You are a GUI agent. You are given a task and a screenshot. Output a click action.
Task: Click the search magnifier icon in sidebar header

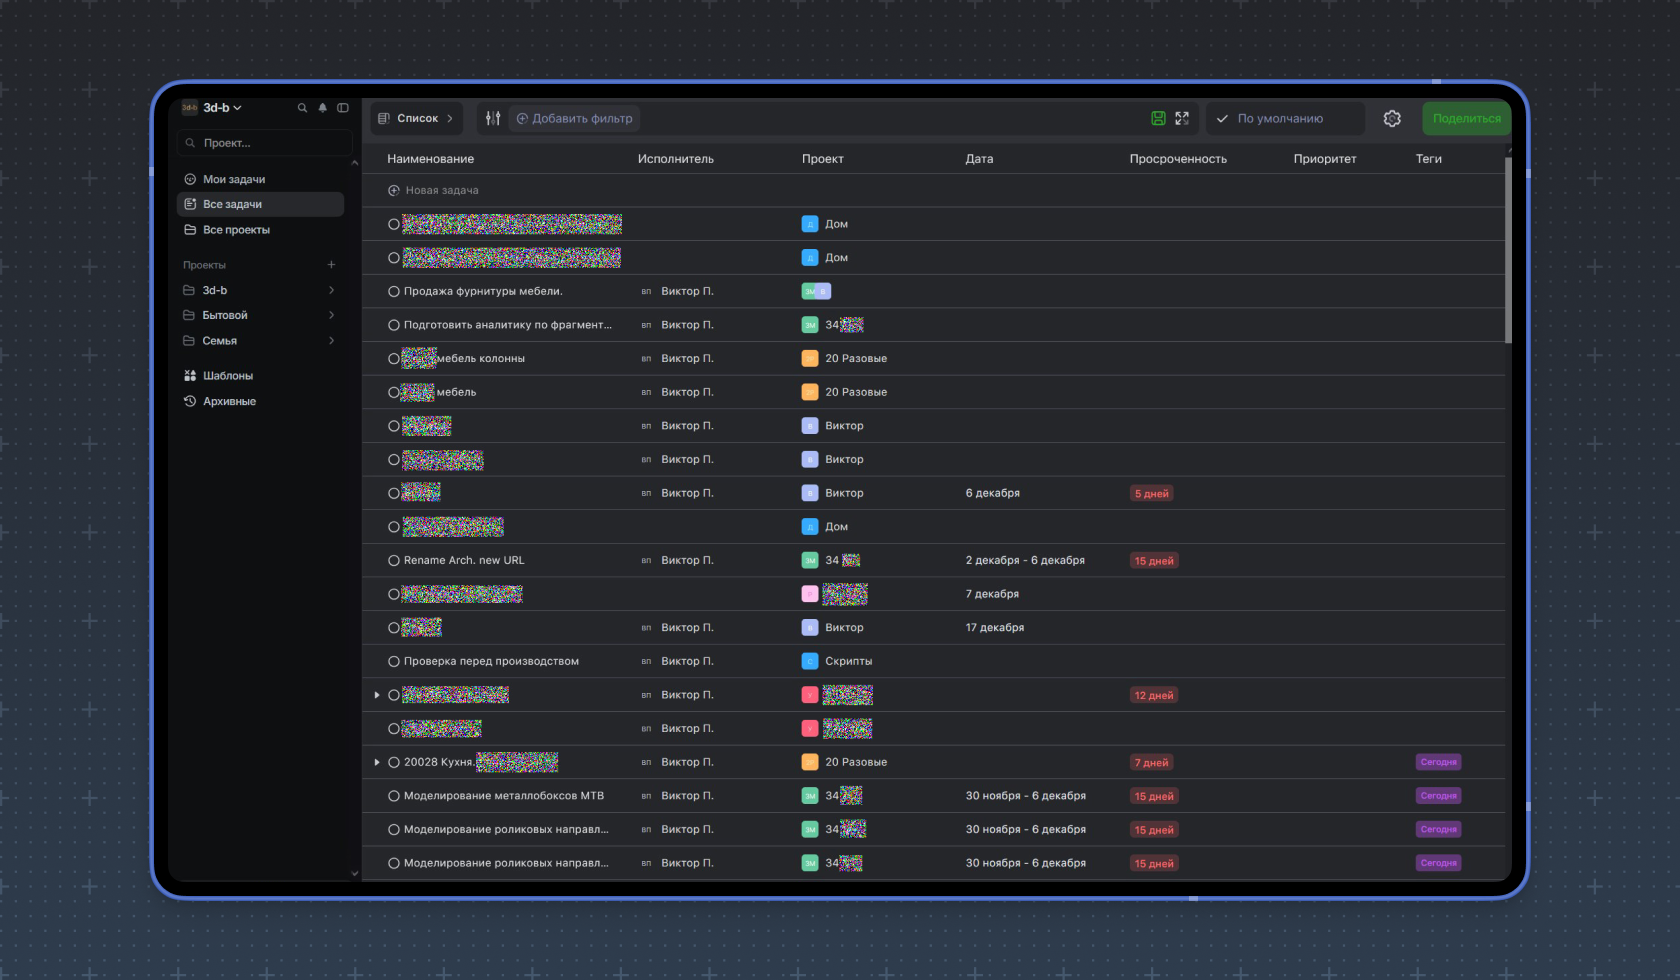302,108
